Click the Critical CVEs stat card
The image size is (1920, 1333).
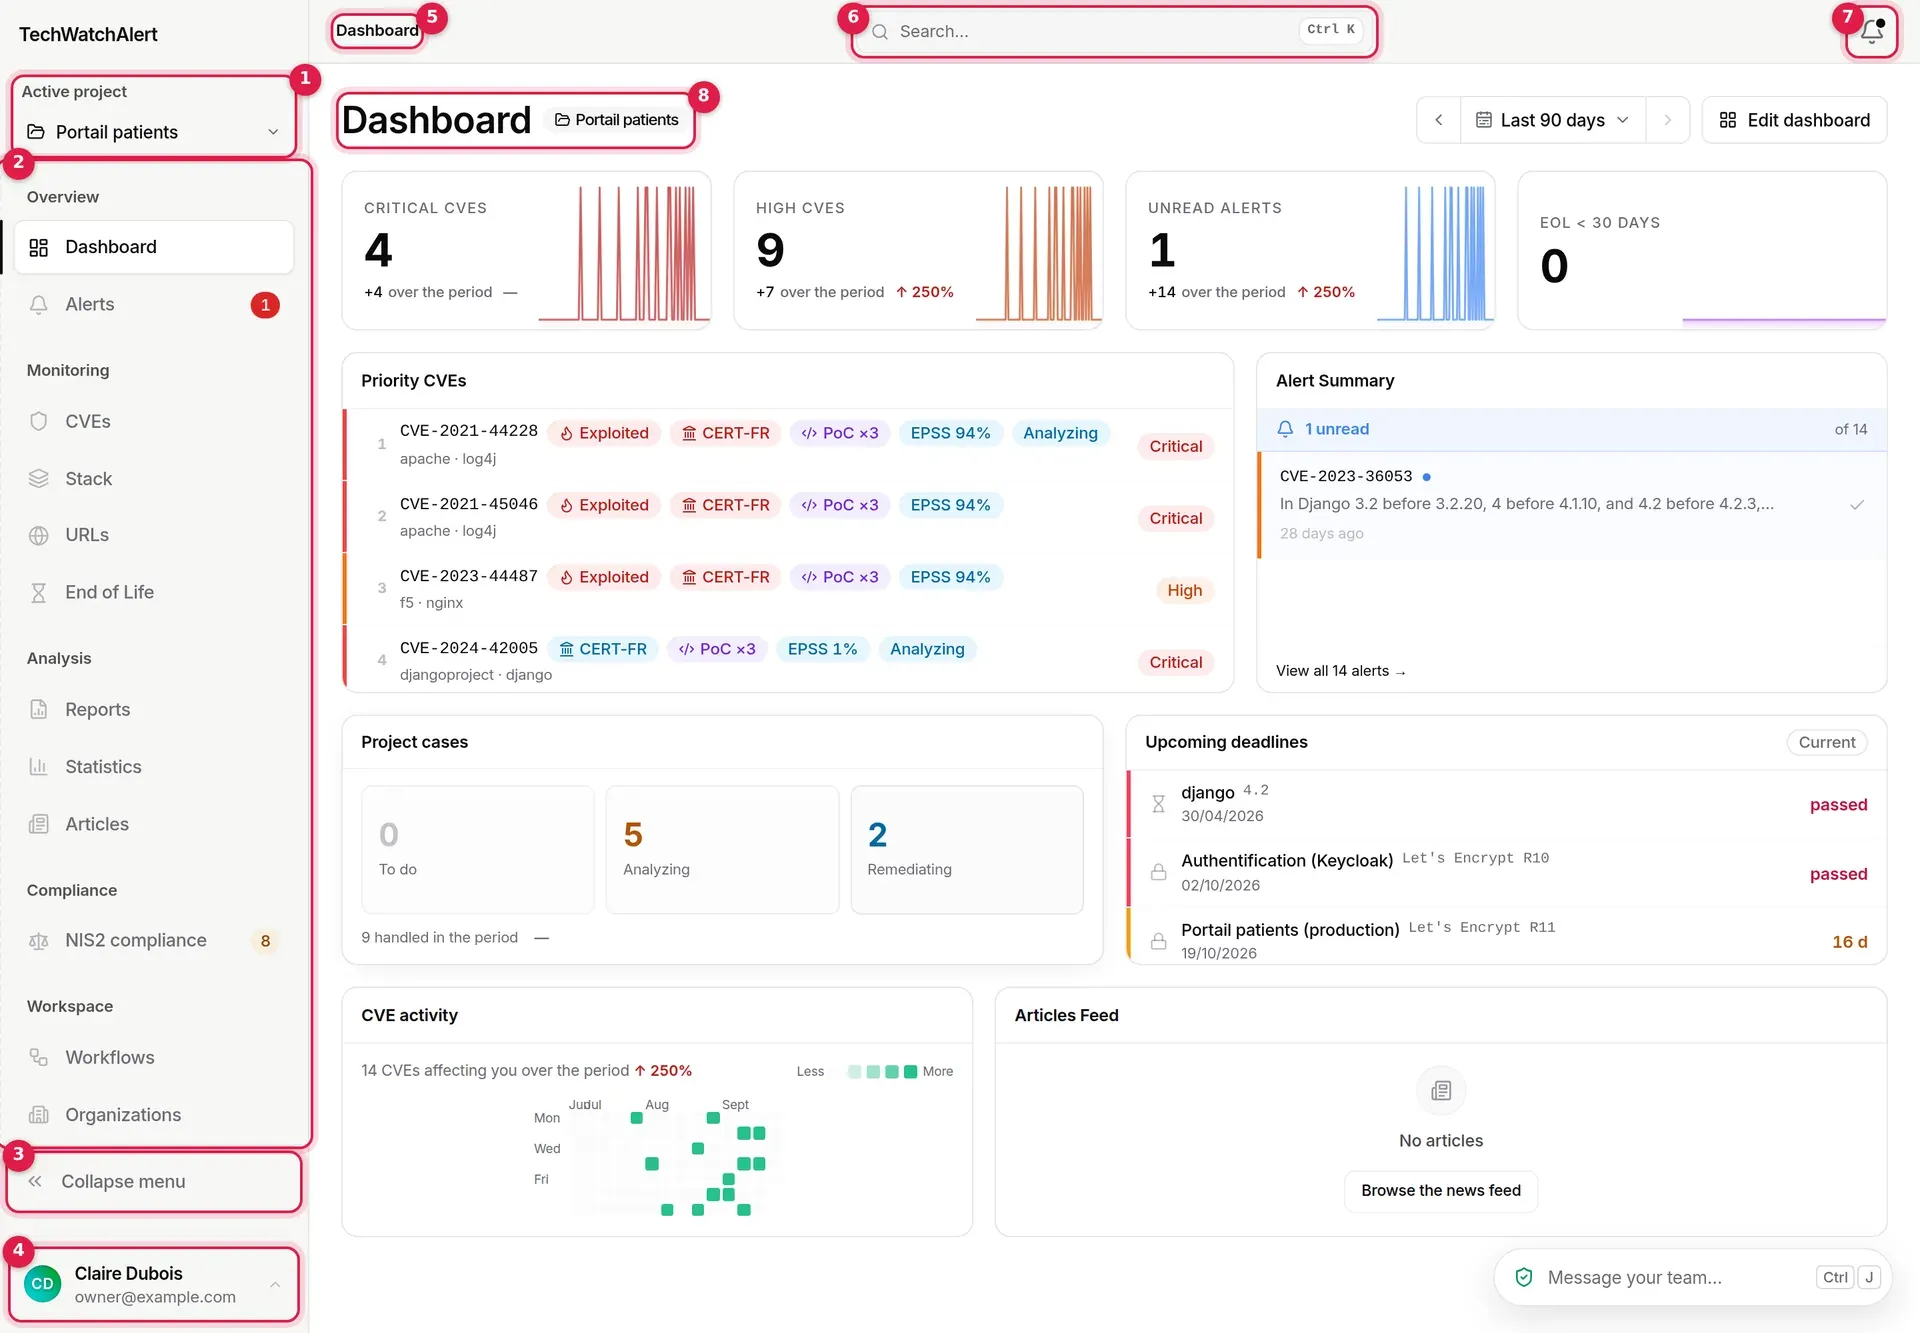pos(526,250)
